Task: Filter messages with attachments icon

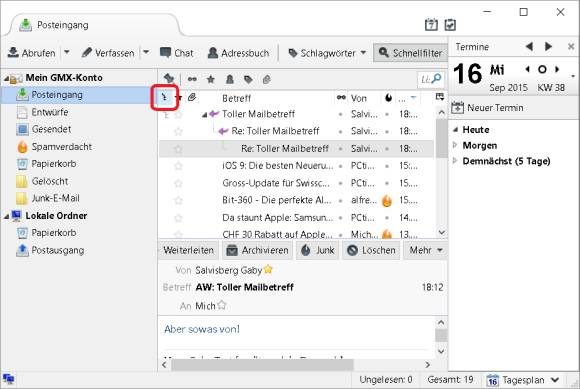Action: point(267,79)
